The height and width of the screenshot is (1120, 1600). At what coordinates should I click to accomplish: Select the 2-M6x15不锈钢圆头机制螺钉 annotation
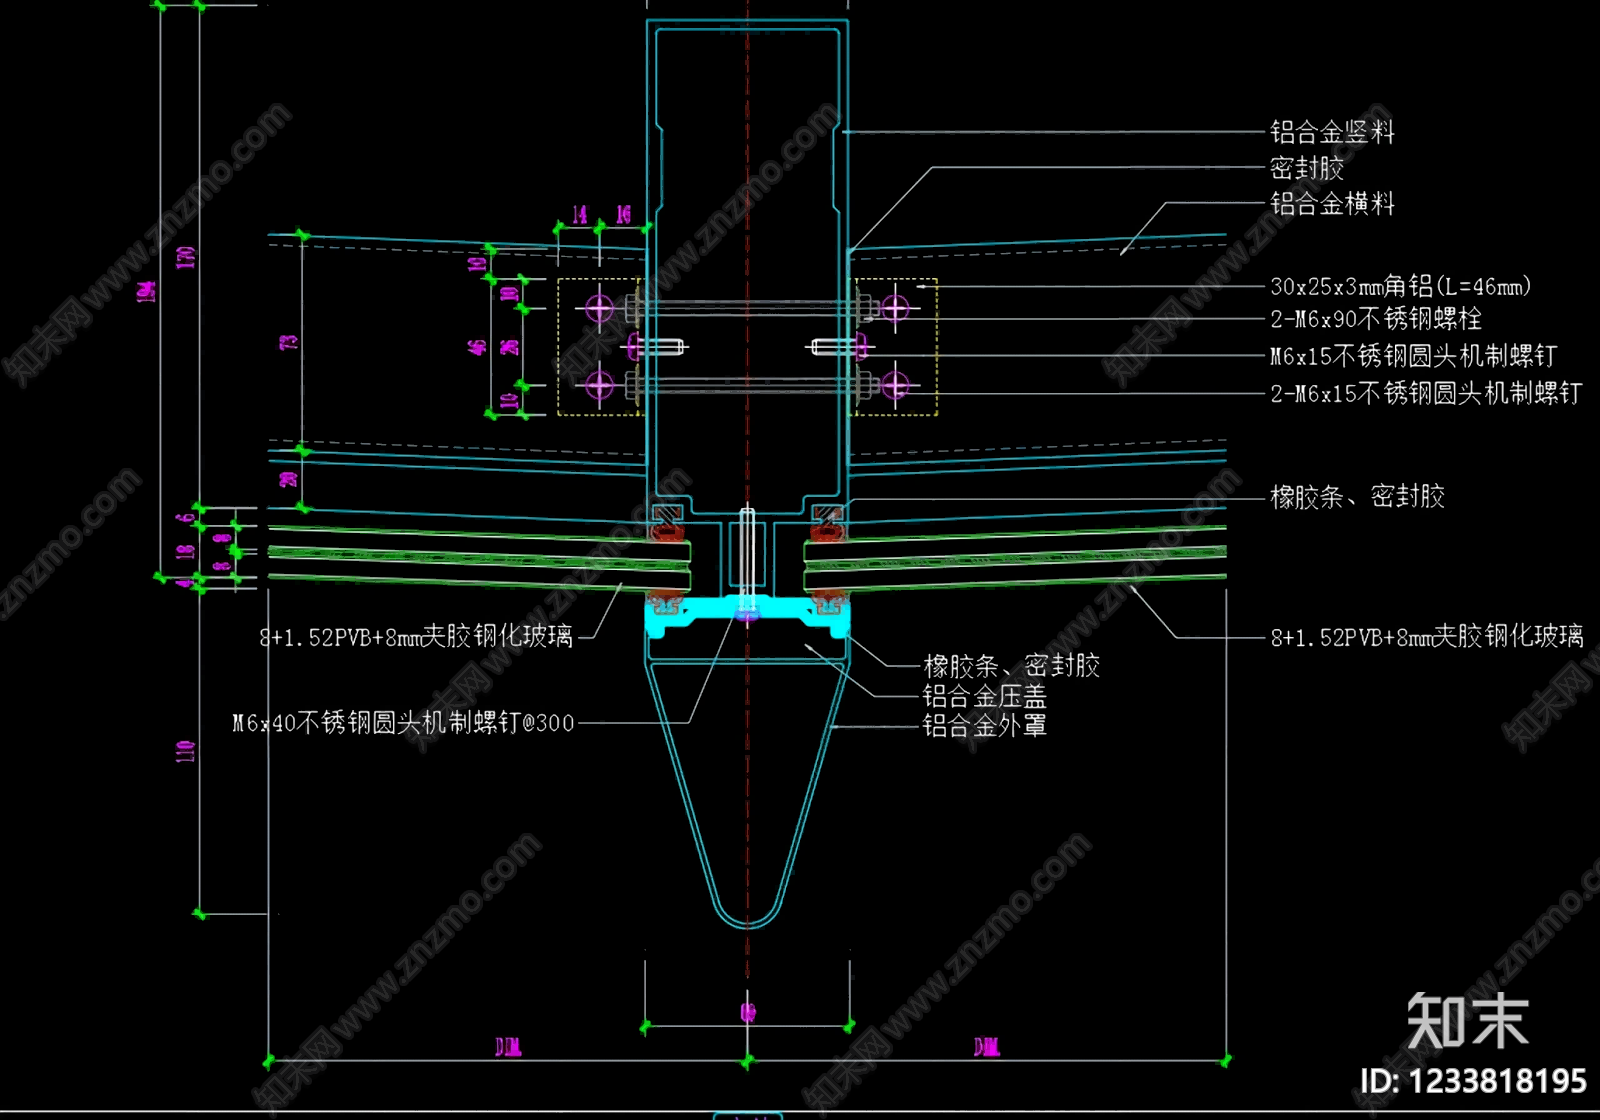tap(1426, 393)
